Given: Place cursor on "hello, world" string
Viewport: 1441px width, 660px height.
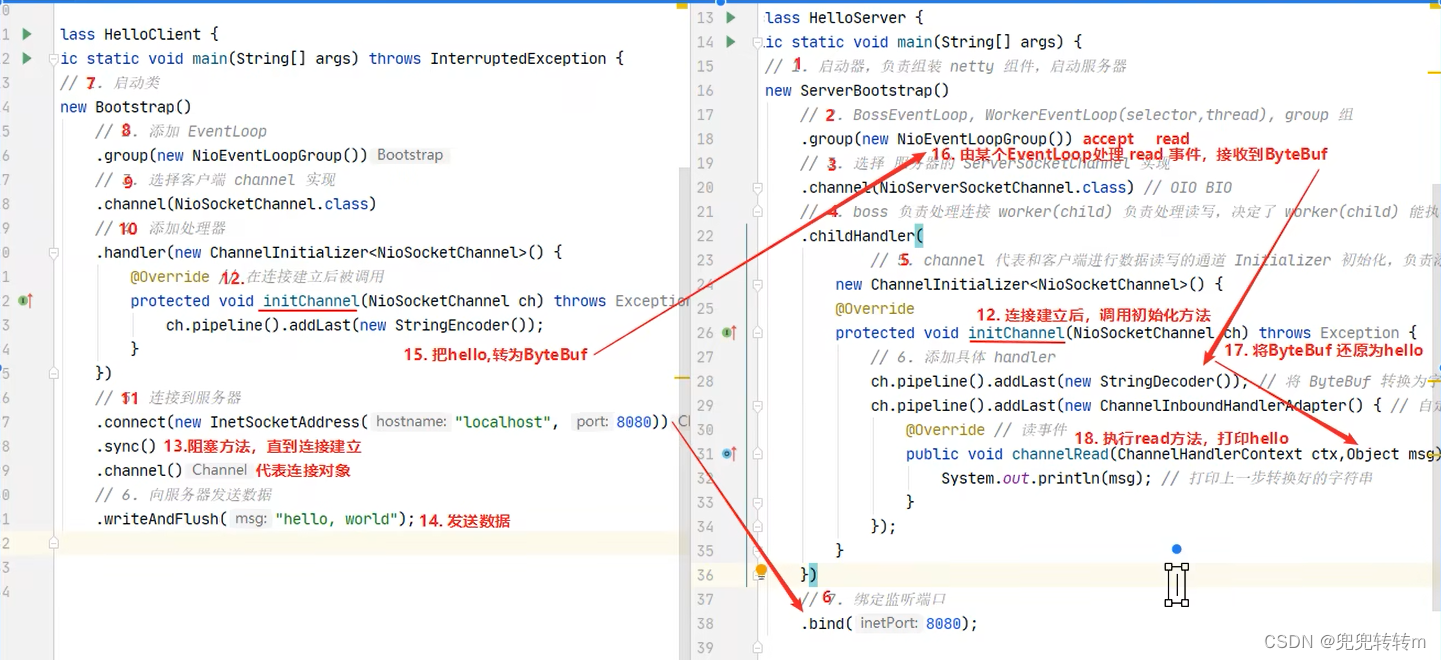Looking at the screenshot, I should tap(337, 519).
